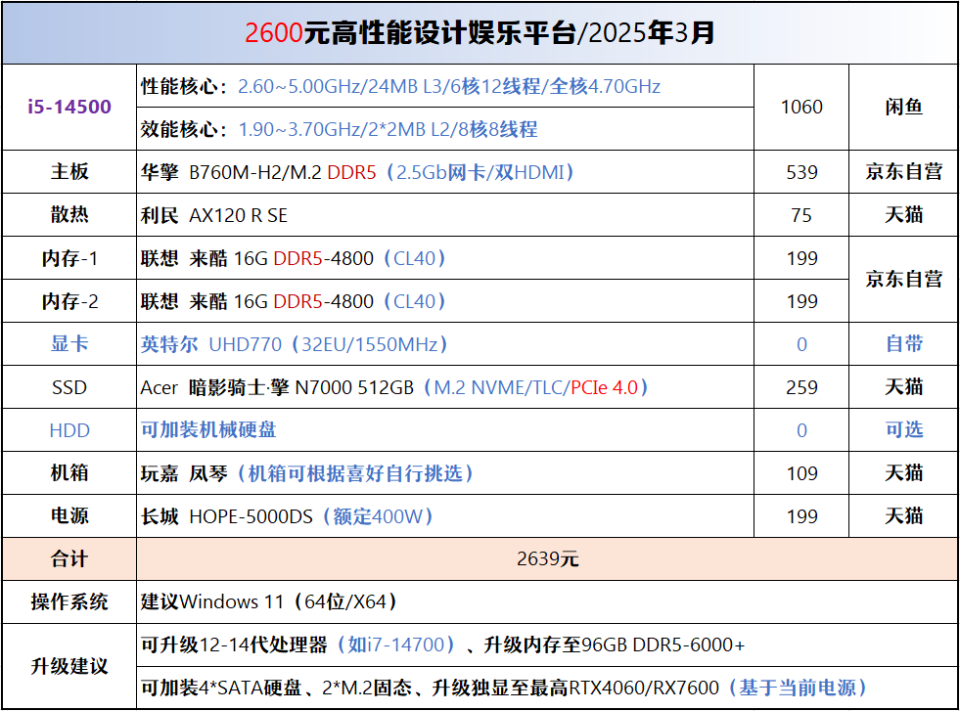This screenshot has width=960, height=711.
Task: Select the "显卡" row label
Action: [69, 344]
